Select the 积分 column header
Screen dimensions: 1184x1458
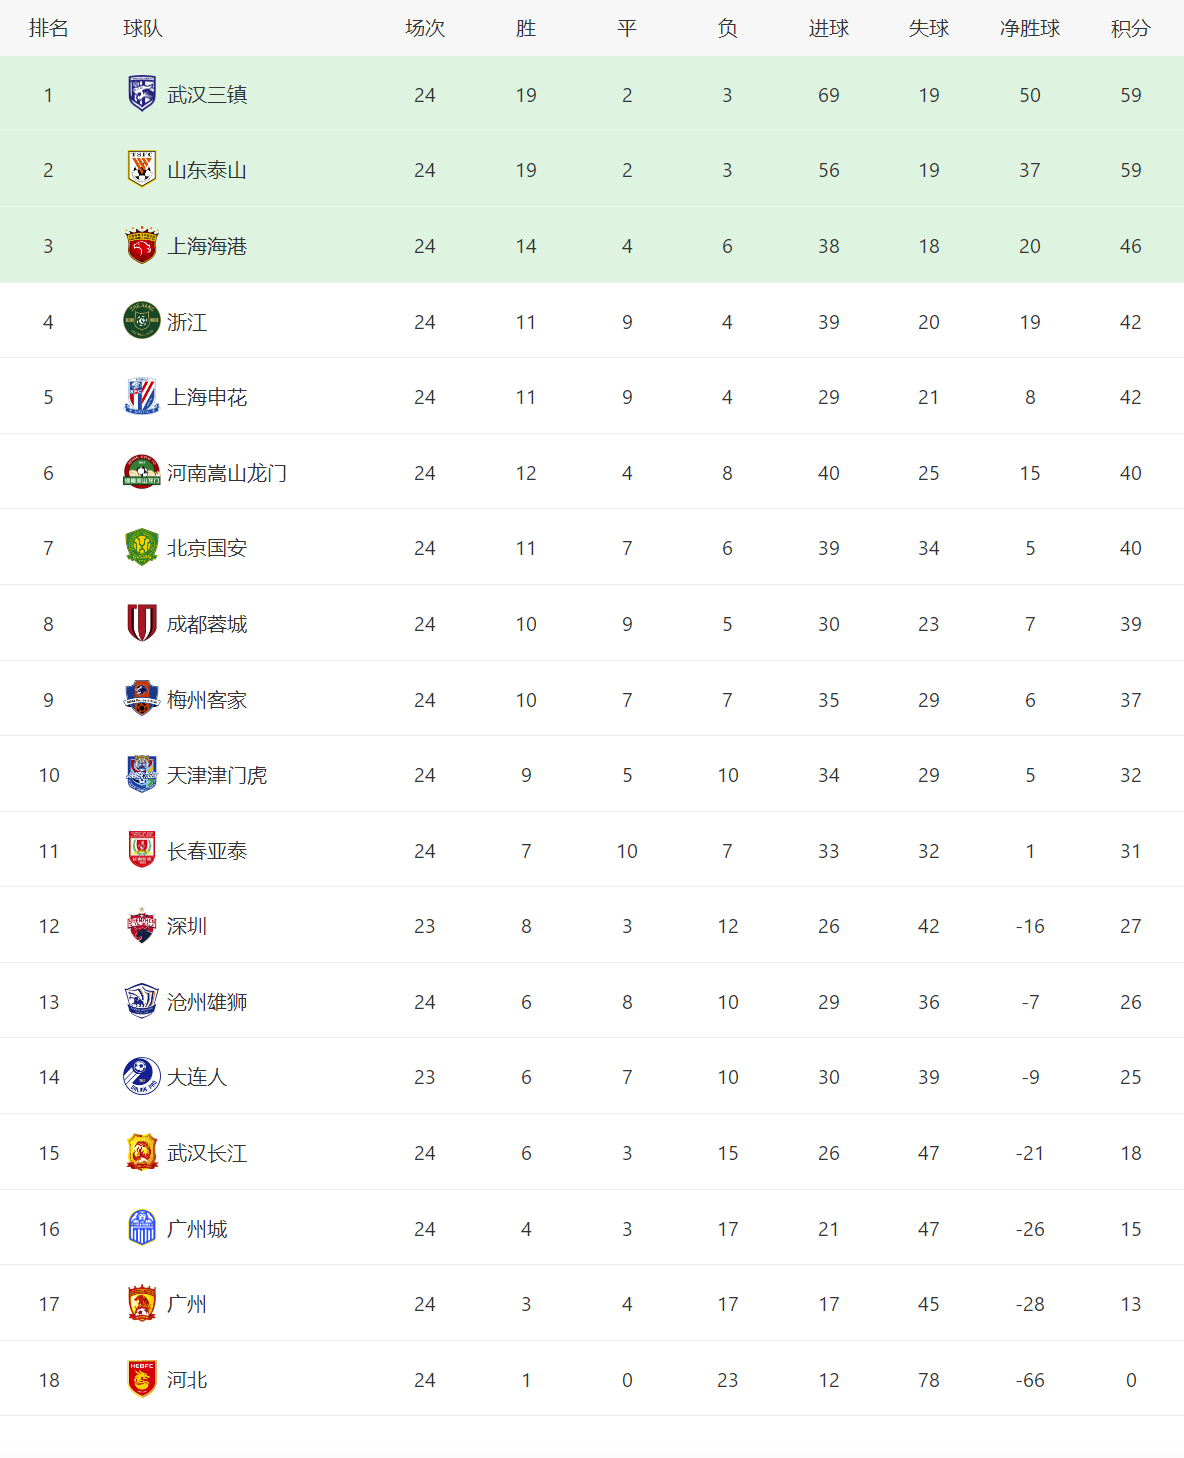tap(1131, 28)
